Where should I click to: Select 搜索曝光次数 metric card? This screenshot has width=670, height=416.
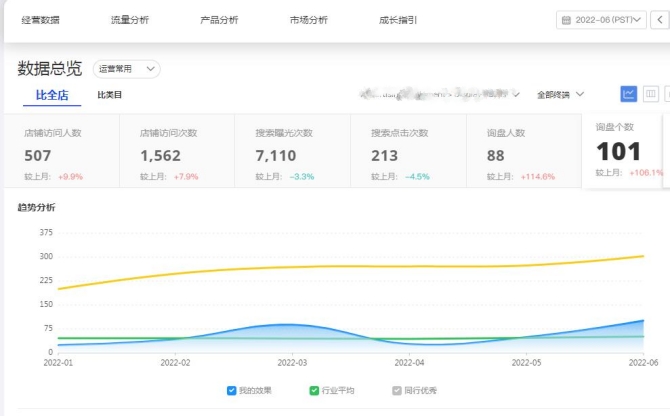click(x=292, y=152)
